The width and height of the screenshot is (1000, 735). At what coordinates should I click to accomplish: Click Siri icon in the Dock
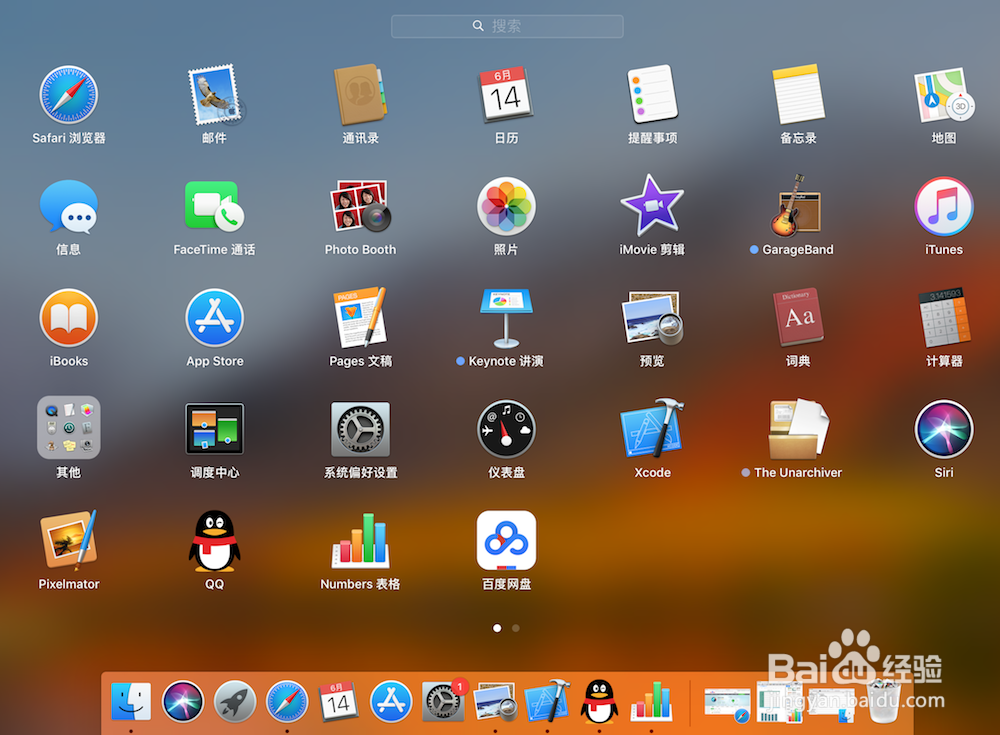183,701
